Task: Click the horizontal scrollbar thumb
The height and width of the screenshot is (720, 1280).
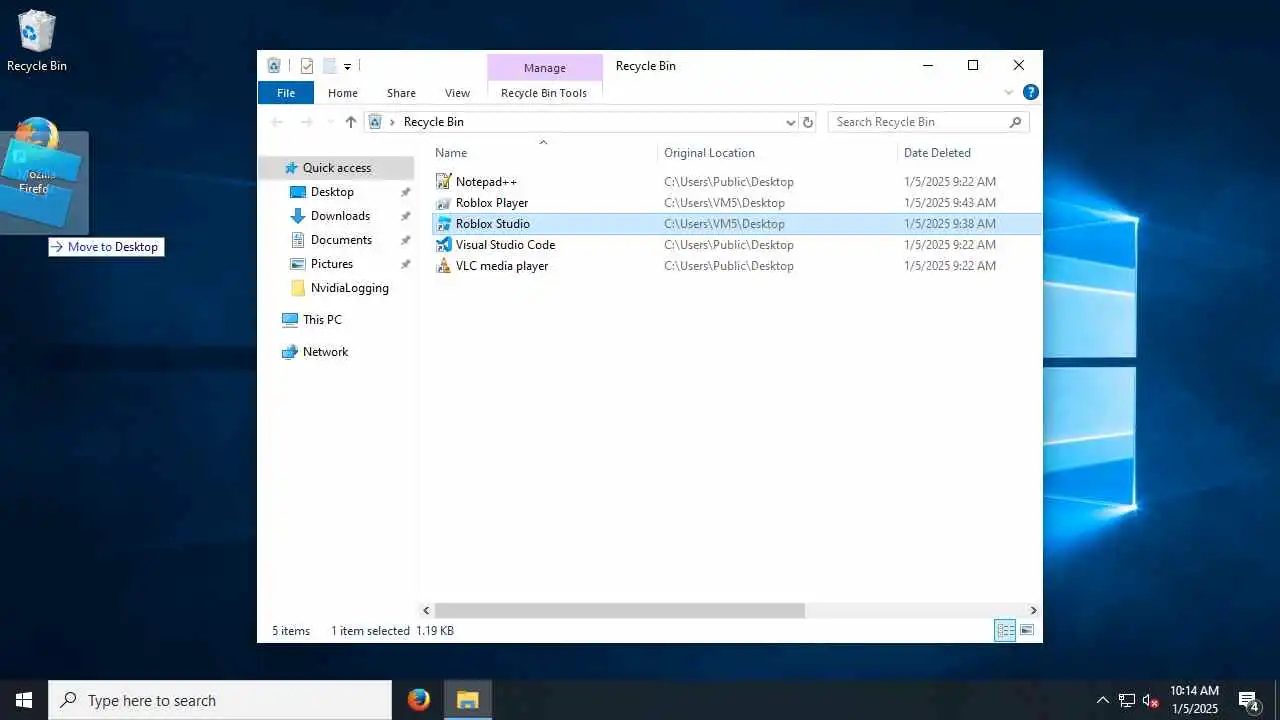Action: [x=620, y=610]
